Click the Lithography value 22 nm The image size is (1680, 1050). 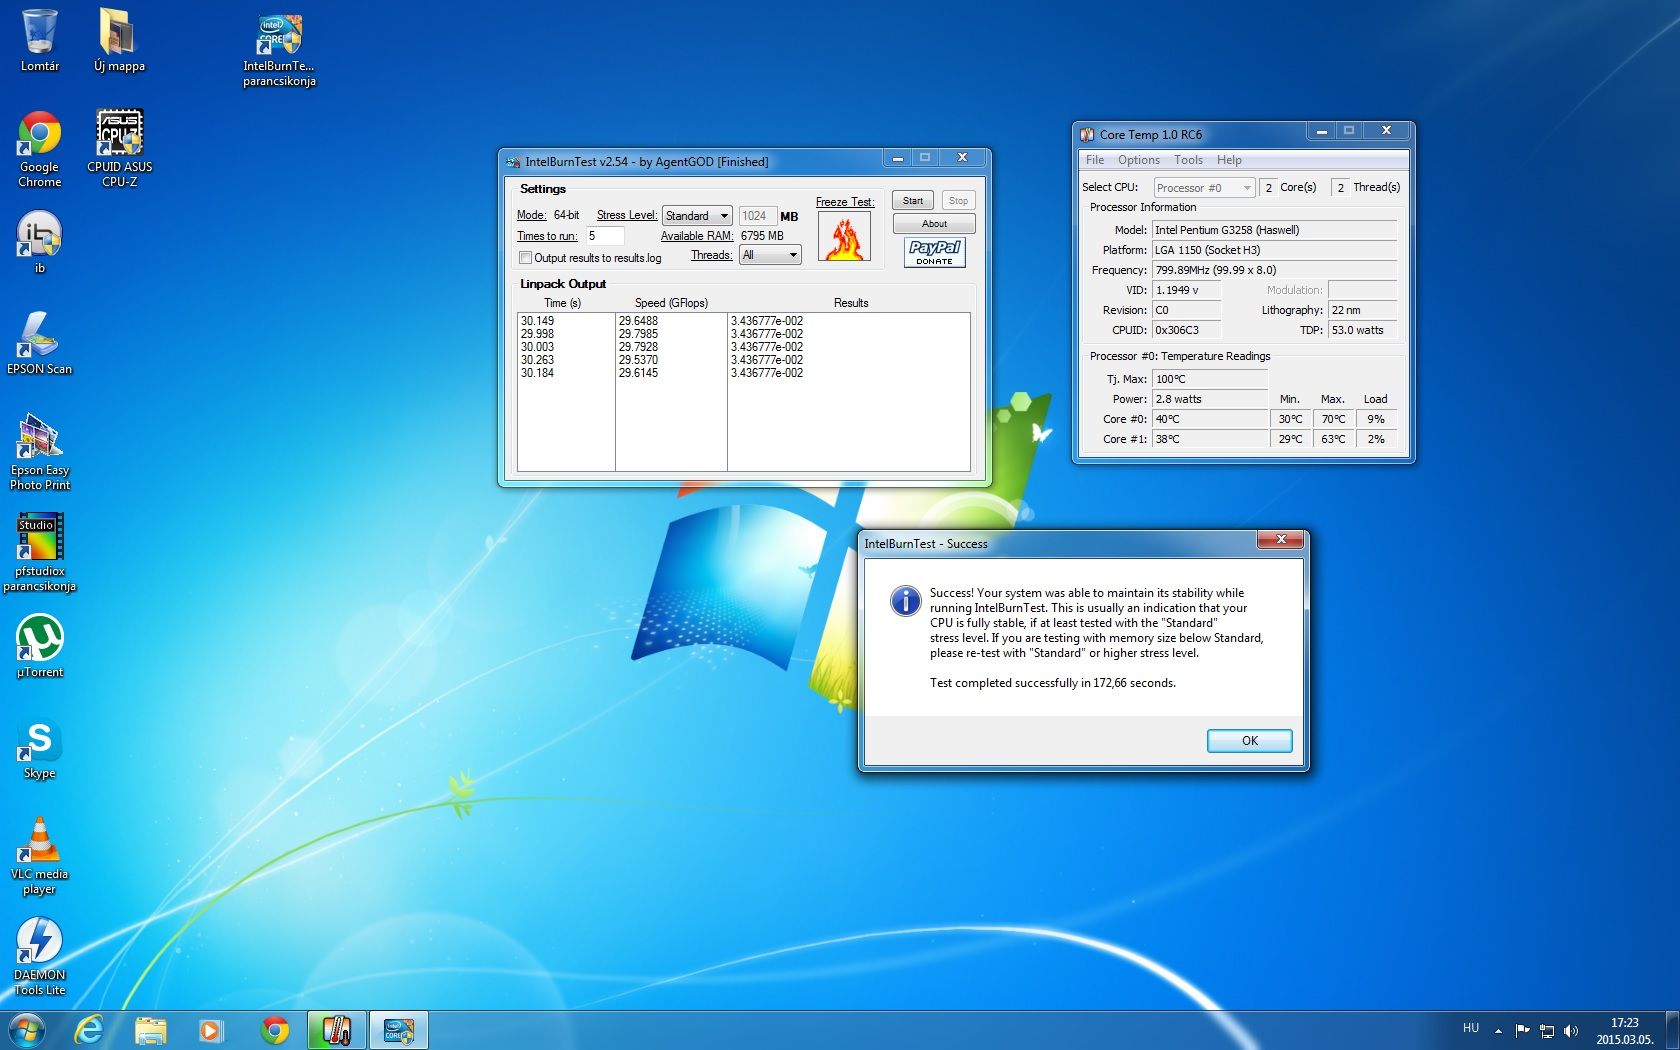point(1362,310)
